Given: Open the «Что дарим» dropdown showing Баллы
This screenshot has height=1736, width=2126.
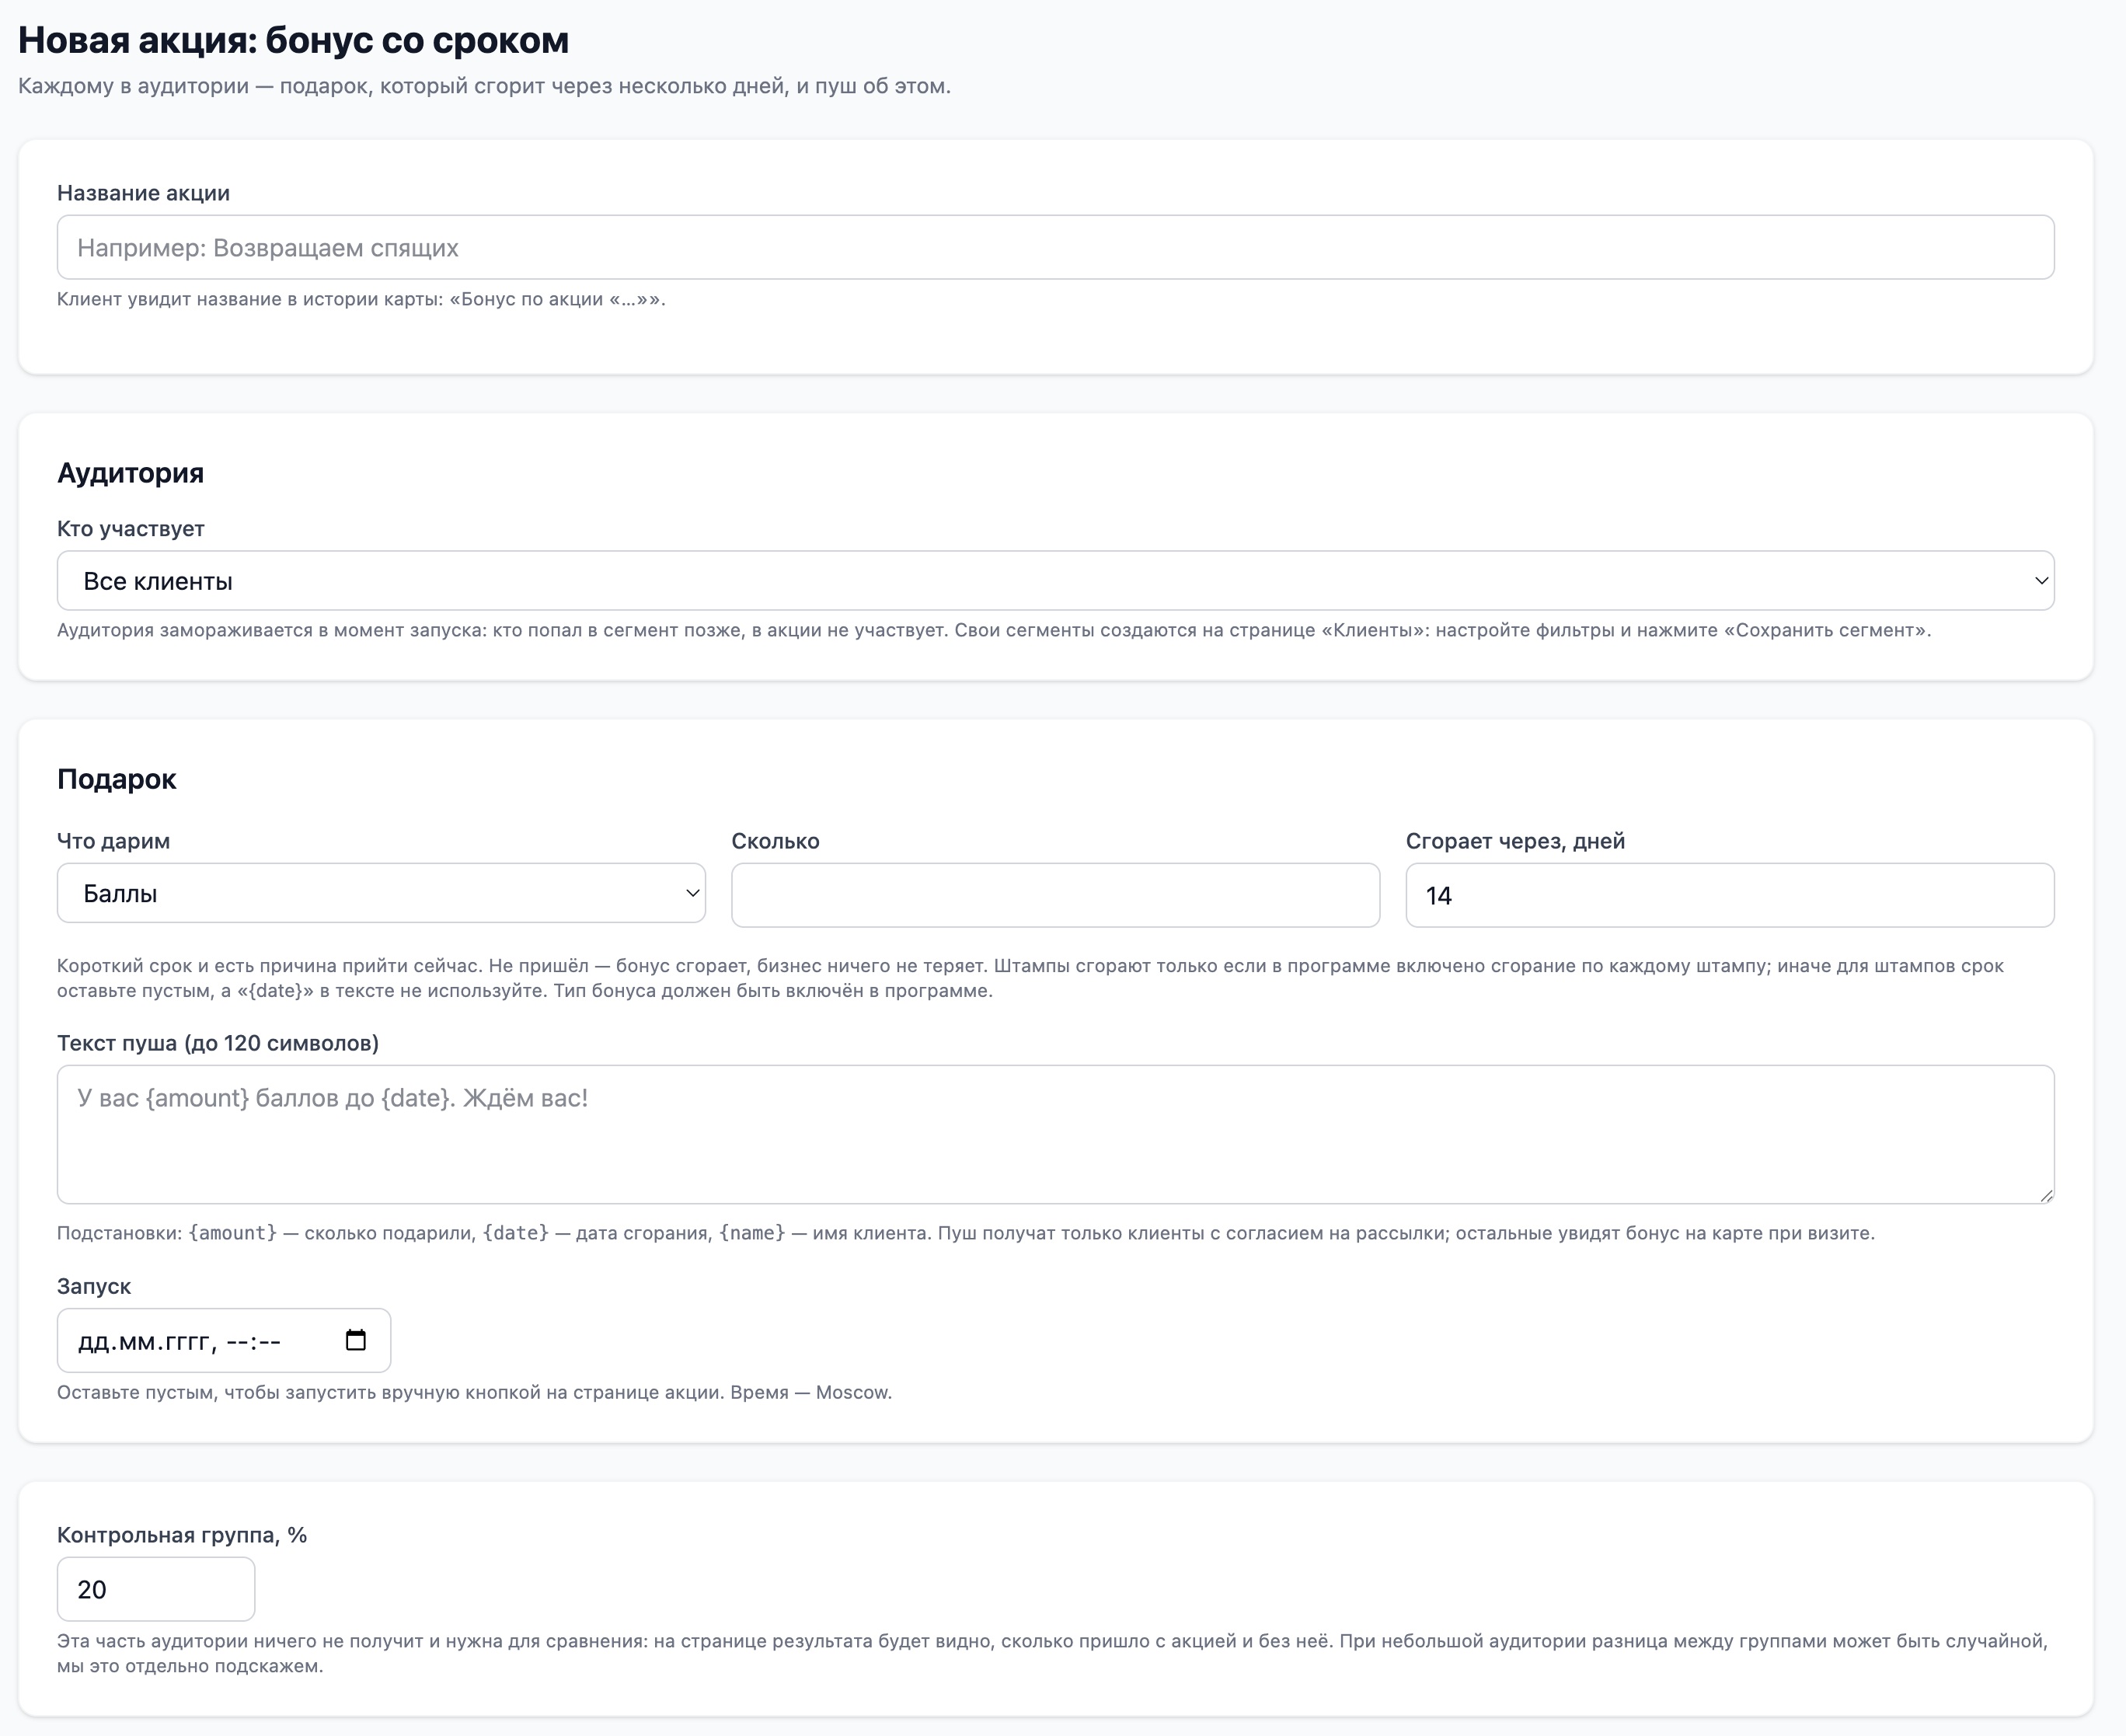Looking at the screenshot, I should coord(381,893).
